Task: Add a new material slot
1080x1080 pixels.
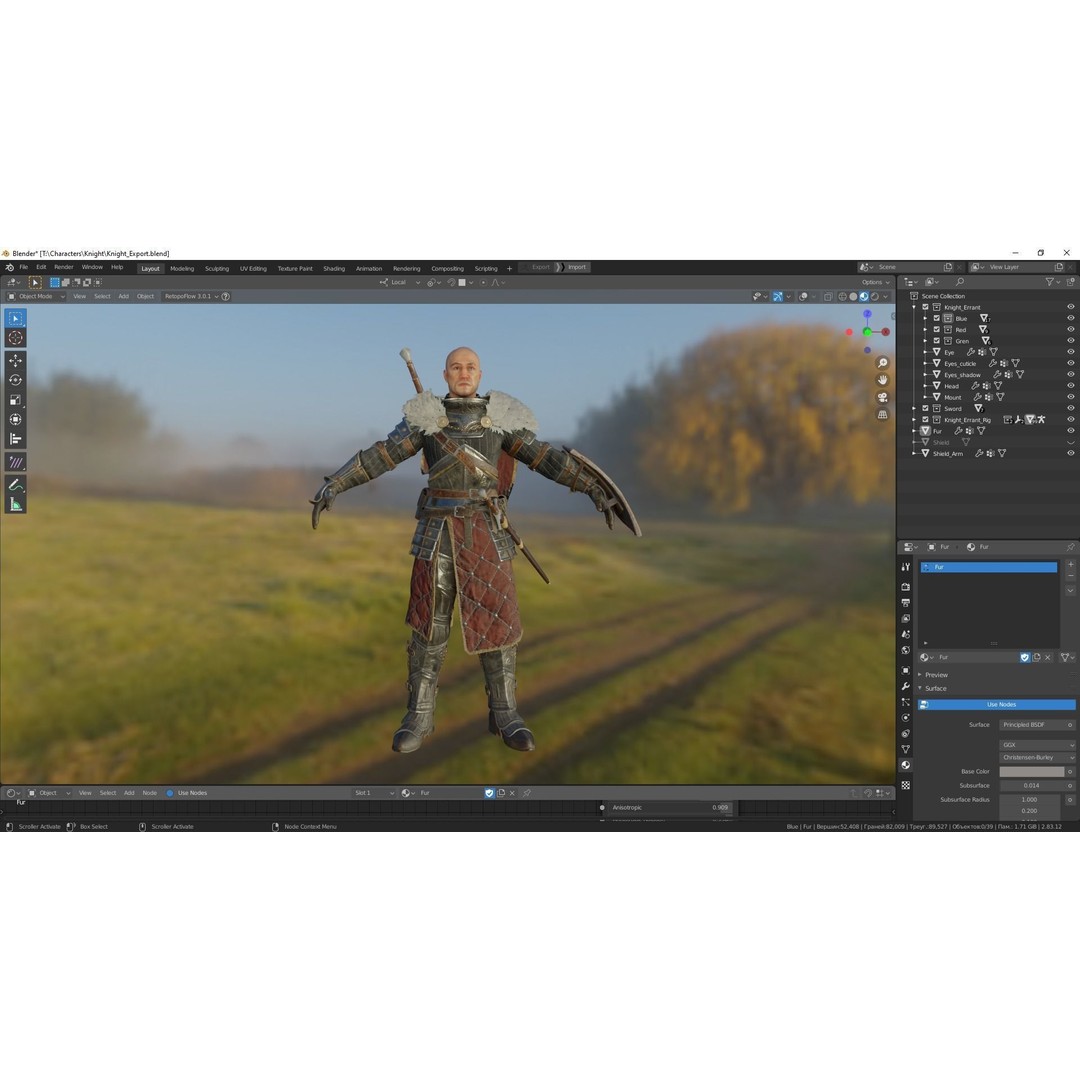Action: tap(1070, 564)
